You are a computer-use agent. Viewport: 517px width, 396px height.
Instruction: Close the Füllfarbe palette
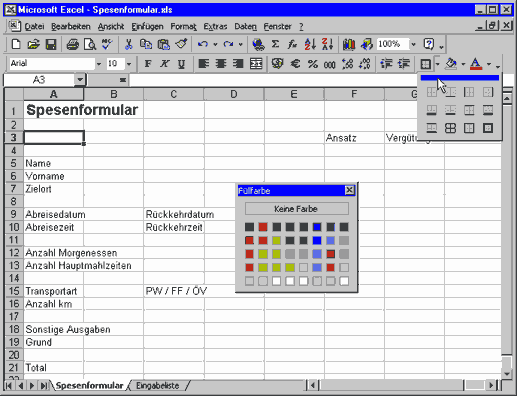349,190
